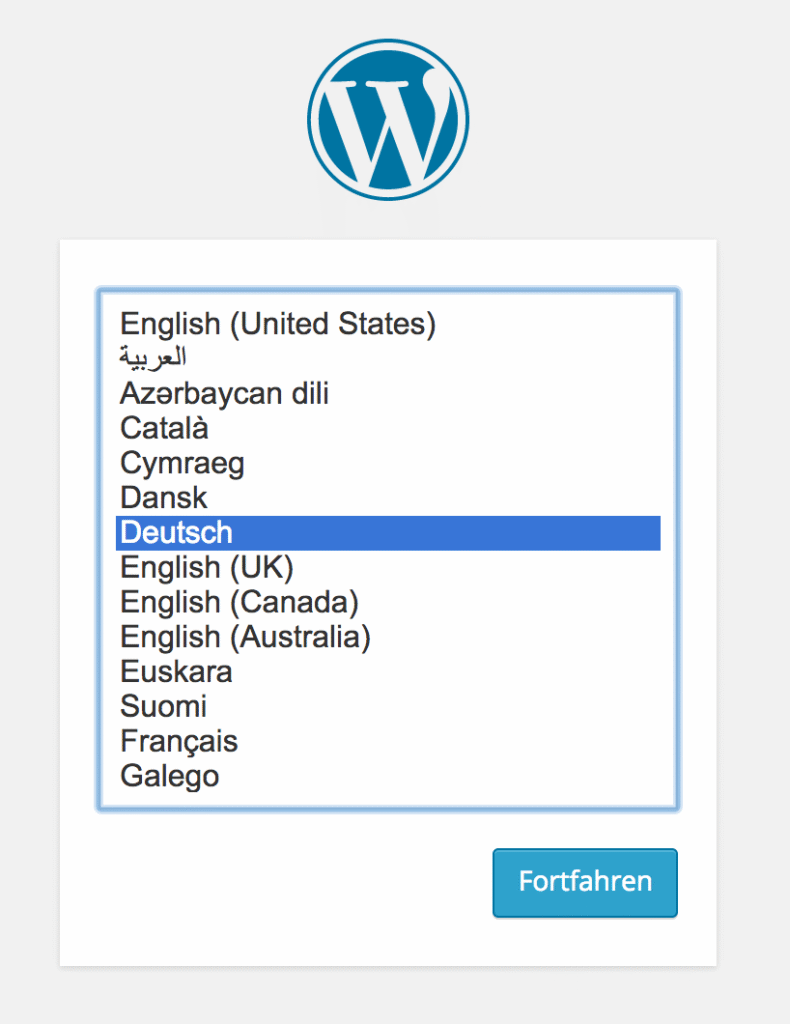Choose the Welsh language option
Screen dimensions: 790x1024
pyautogui.click(x=182, y=464)
